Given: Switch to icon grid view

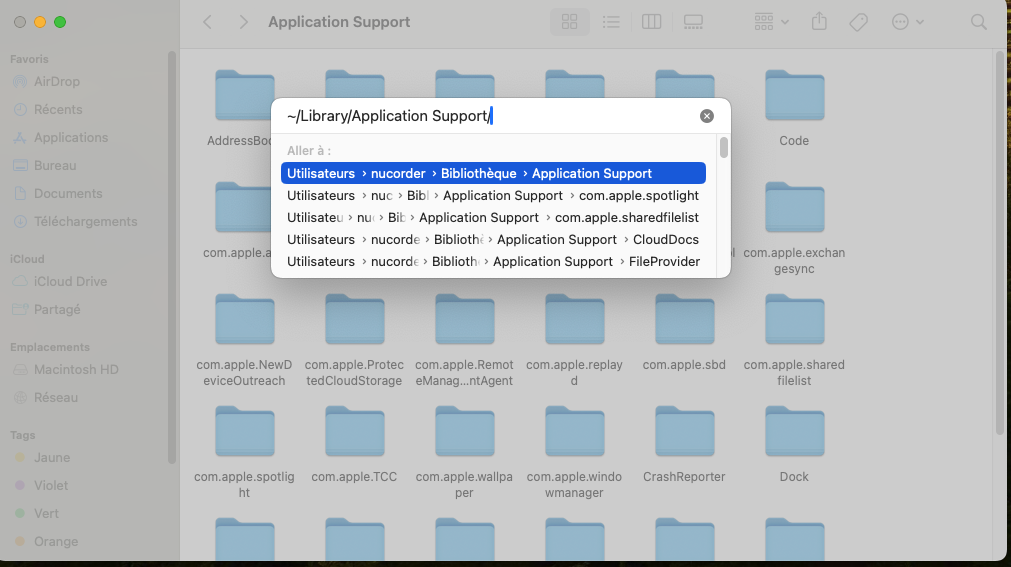Looking at the screenshot, I should click(x=569, y=22).
